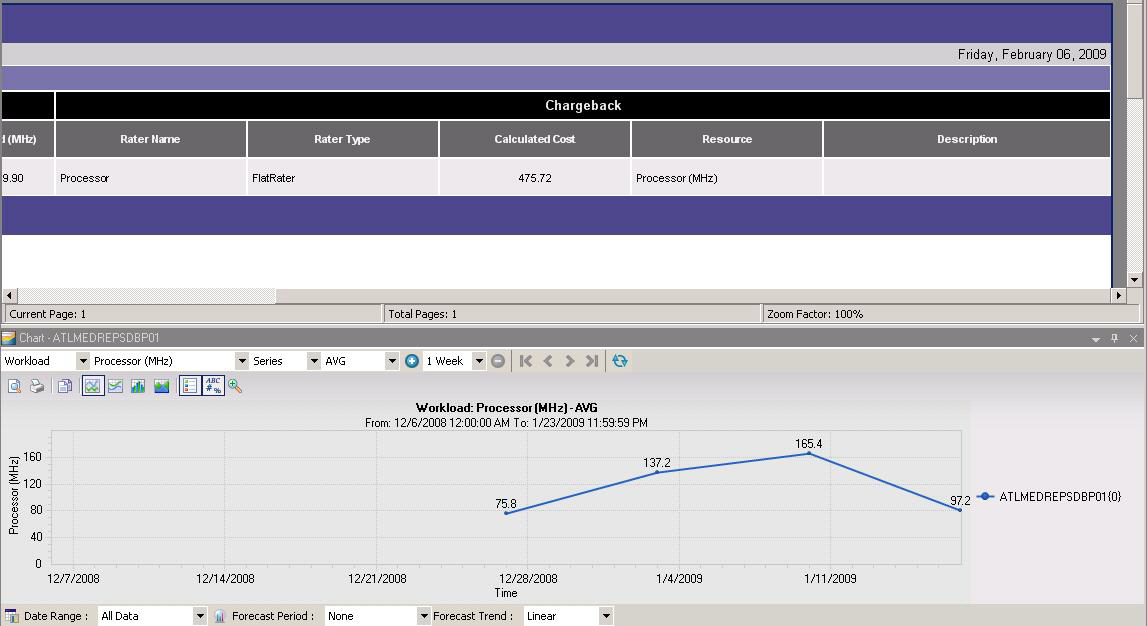Click the ATLMEDREPSDBP01{0} legend entry
Screen dimensions: 1147x626
(x=1049, y=497)
